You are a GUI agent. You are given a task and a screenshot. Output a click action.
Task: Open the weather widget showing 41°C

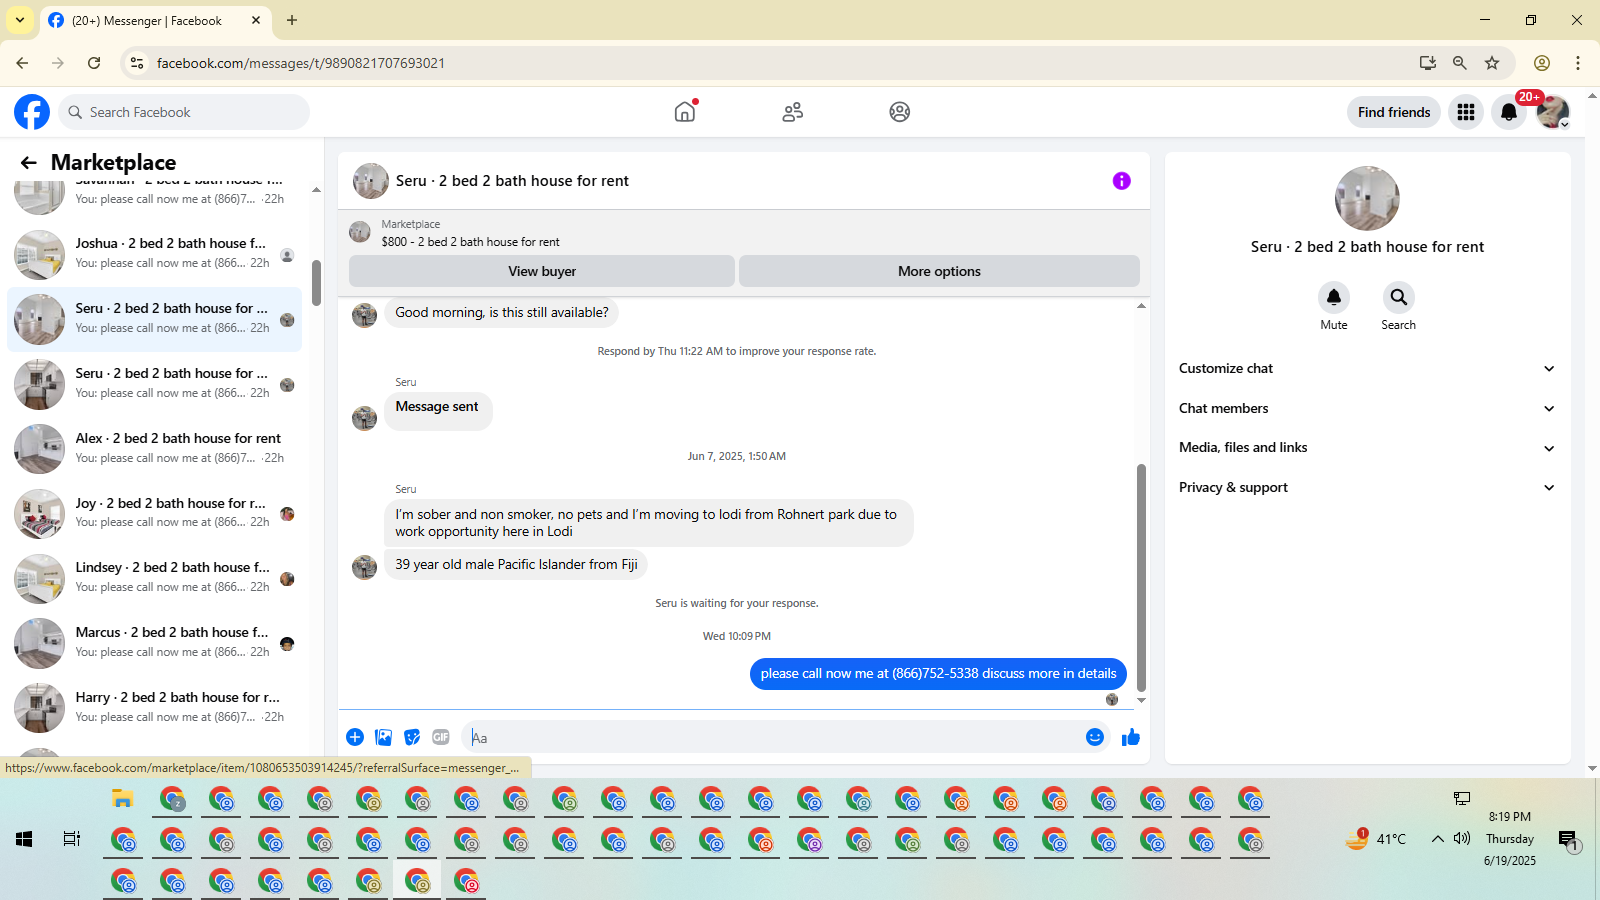point(1376,839)
